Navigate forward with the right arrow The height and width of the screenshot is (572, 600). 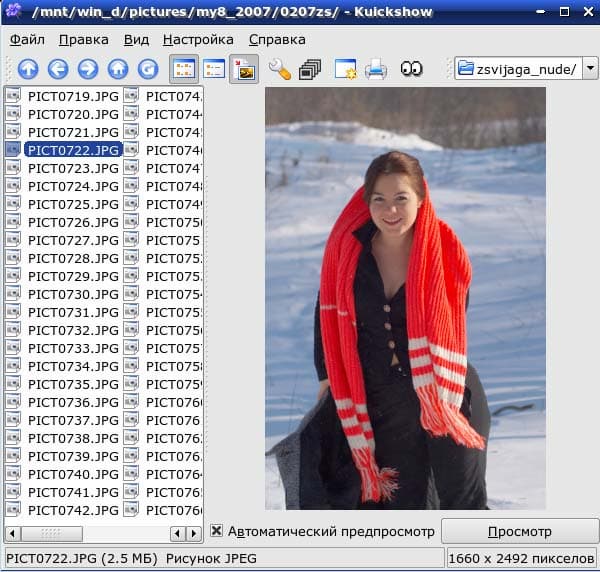point(88,69)
